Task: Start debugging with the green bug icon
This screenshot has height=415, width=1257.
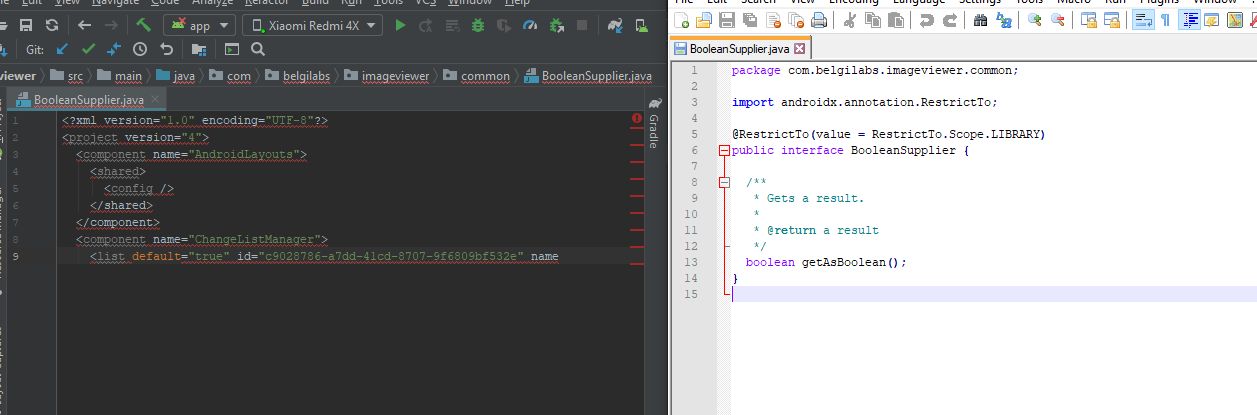Action: pyautogui.click(x=477, y=25)
